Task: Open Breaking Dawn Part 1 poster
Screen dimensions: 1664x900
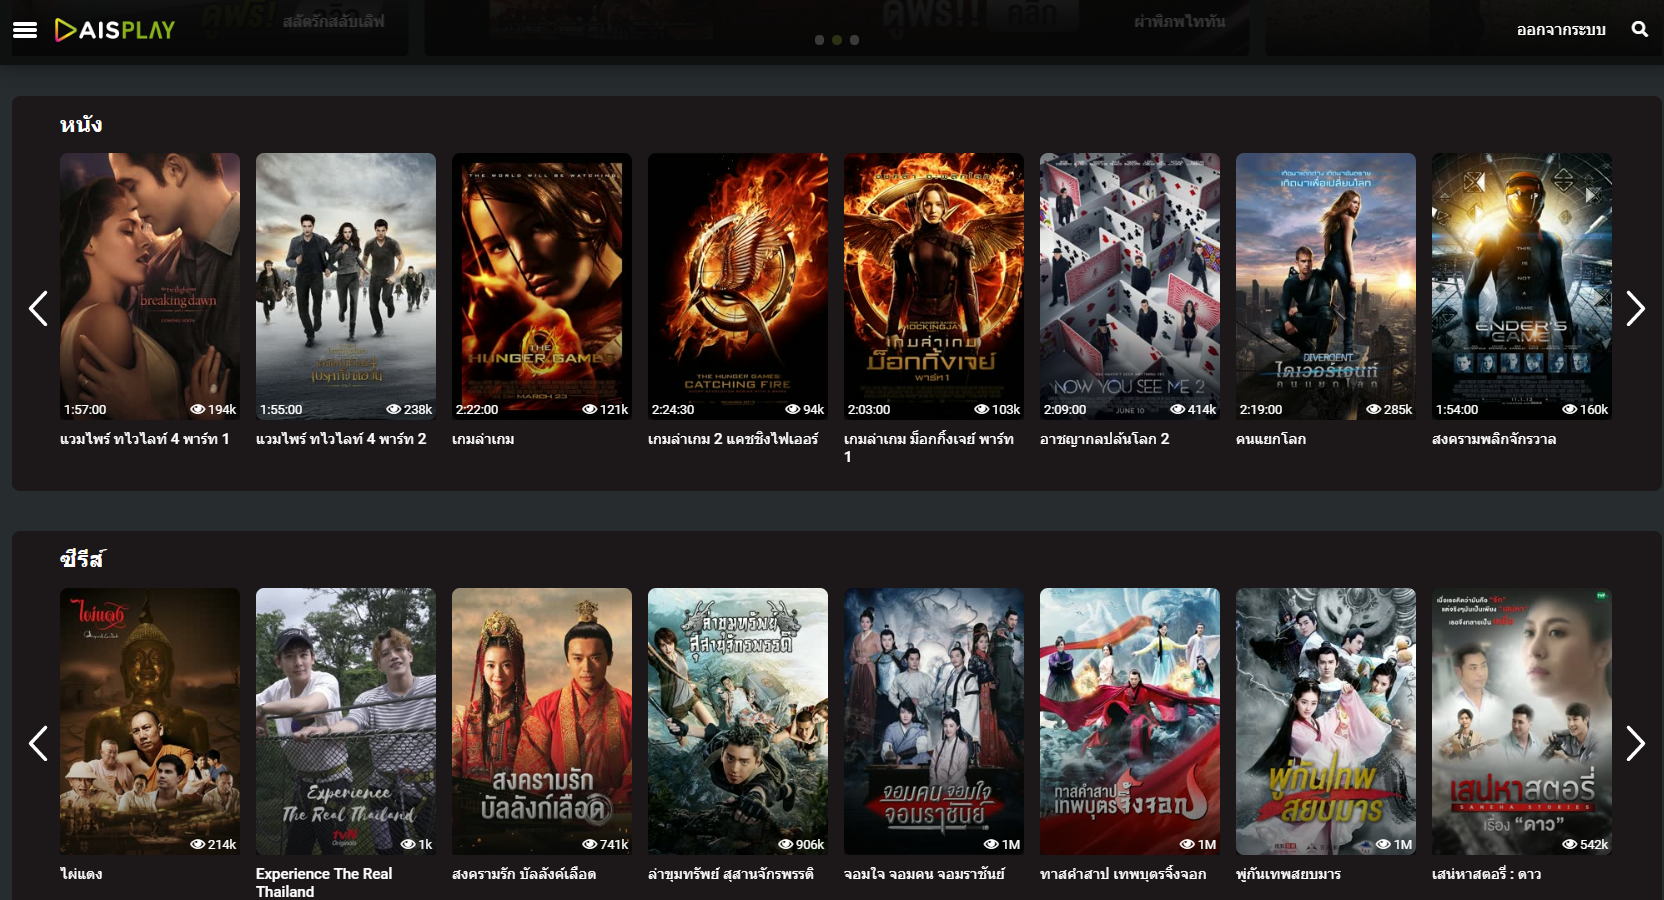Action: point(150,286)
